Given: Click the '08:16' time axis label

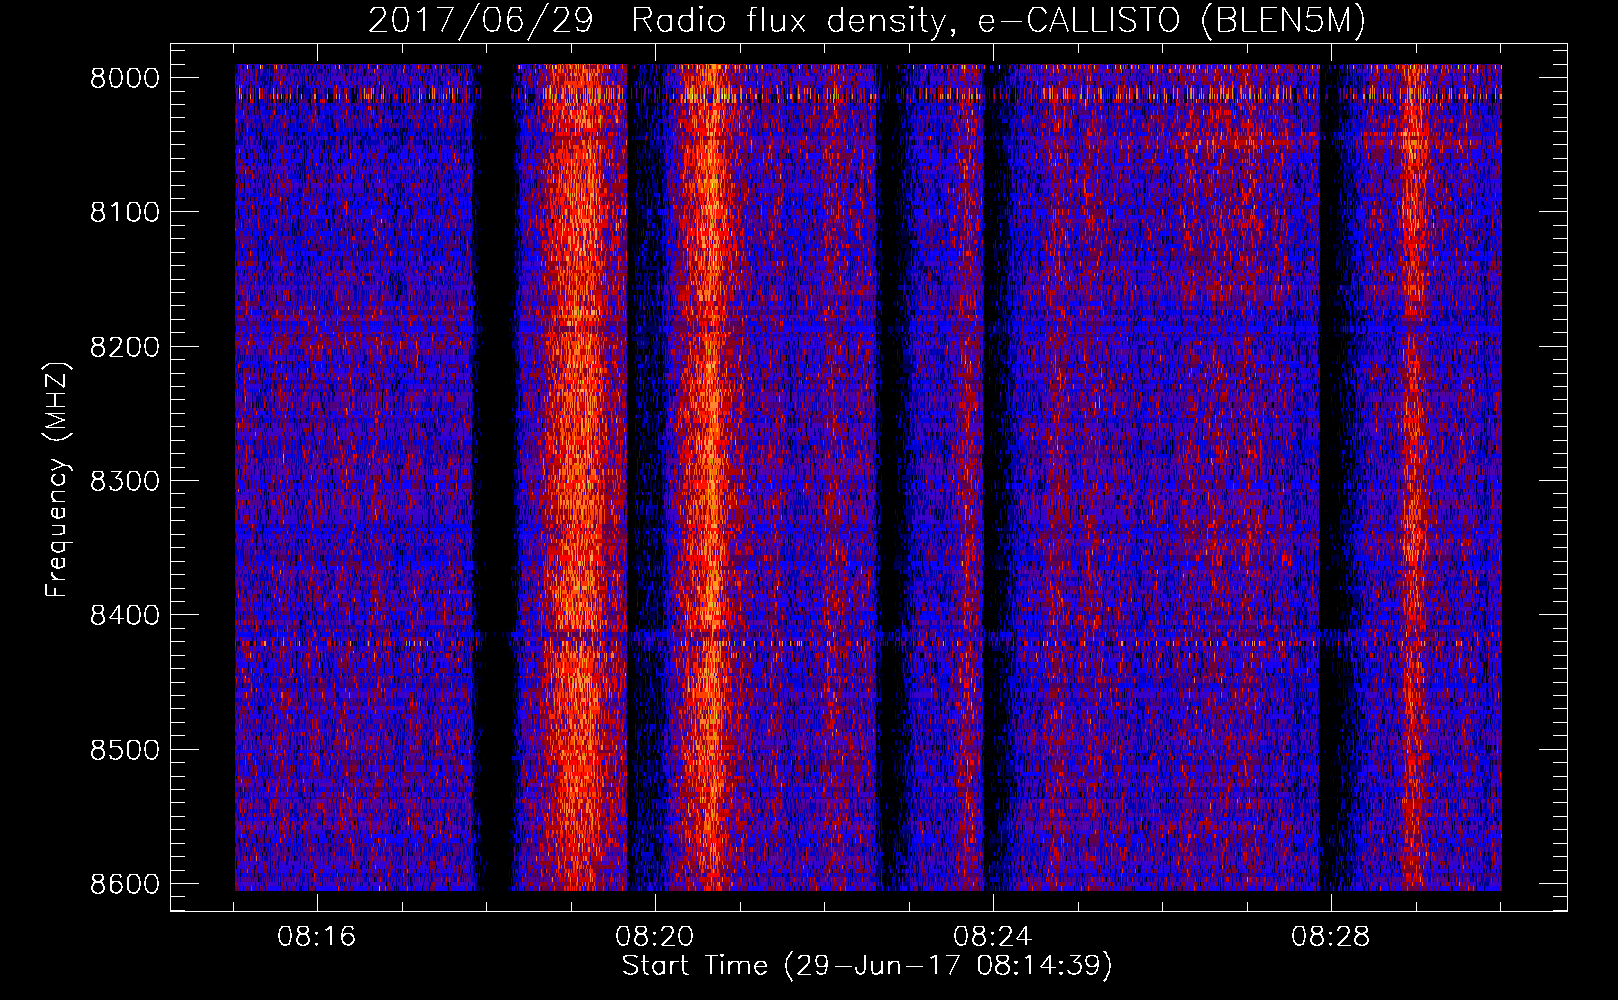Looking at the screenshot, I should pos(317,937).
